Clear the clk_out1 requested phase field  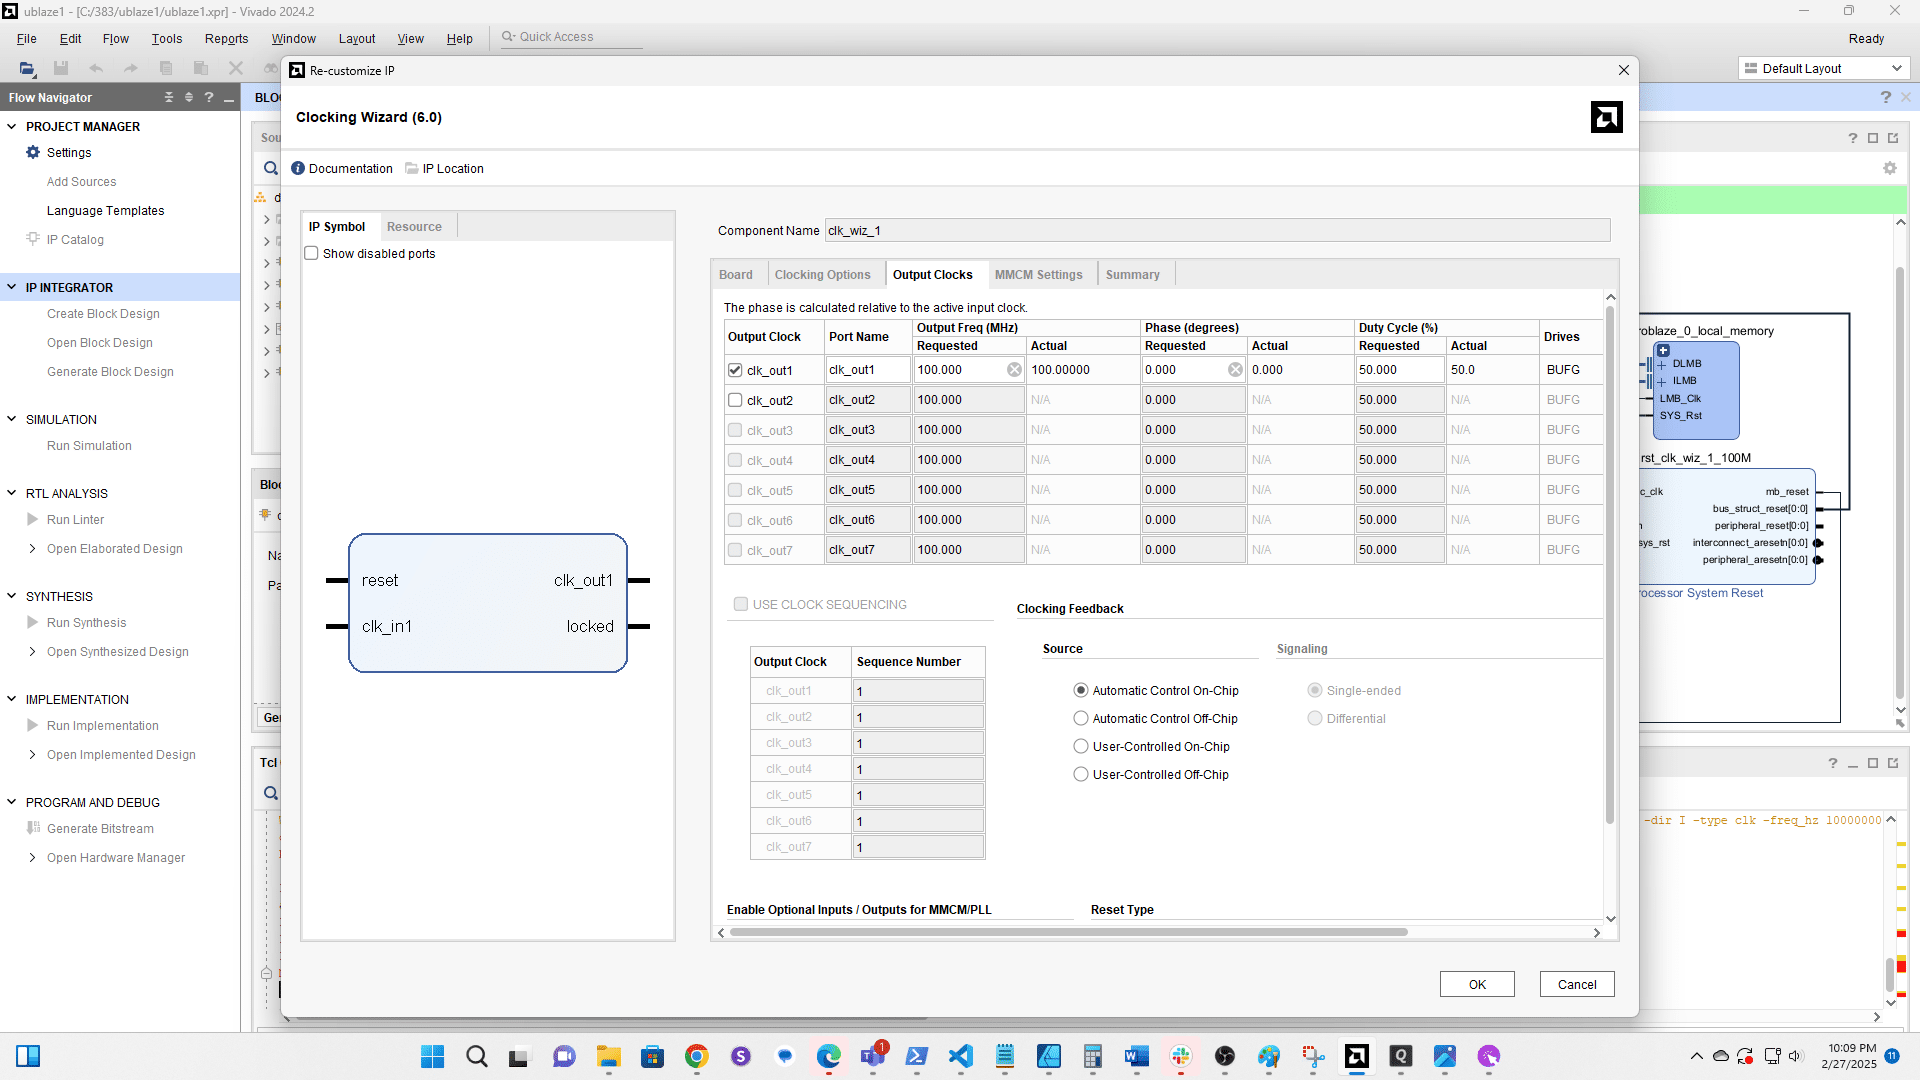(x=1235, y=370)
